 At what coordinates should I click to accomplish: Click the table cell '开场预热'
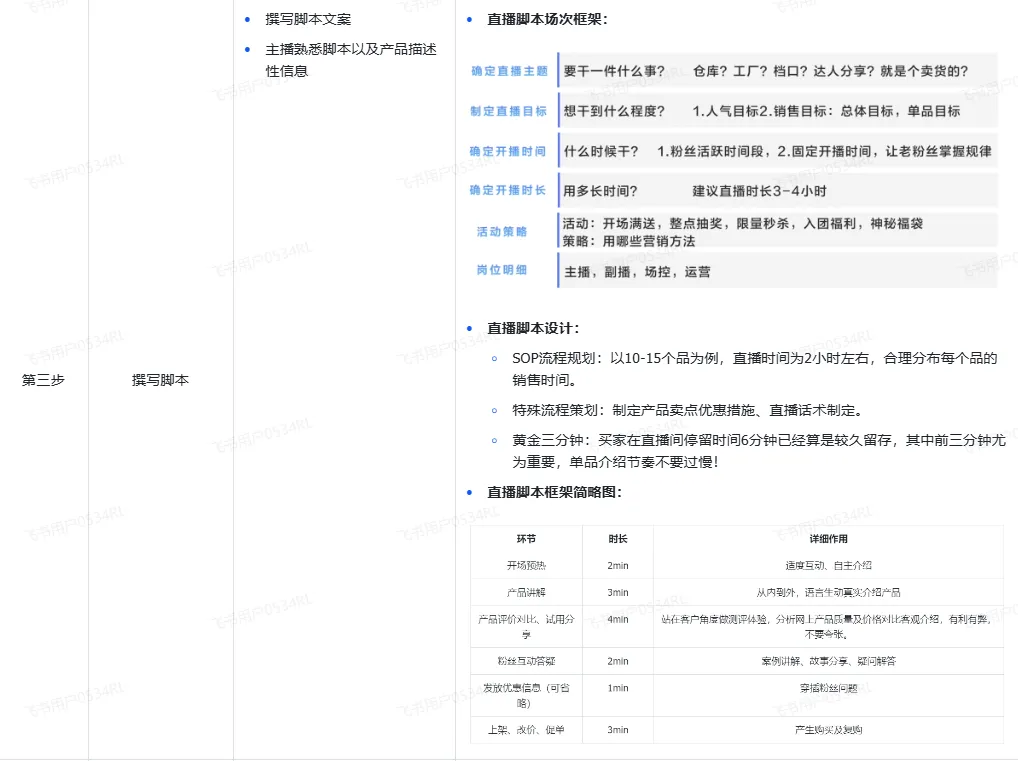click(x=527, y=566)
